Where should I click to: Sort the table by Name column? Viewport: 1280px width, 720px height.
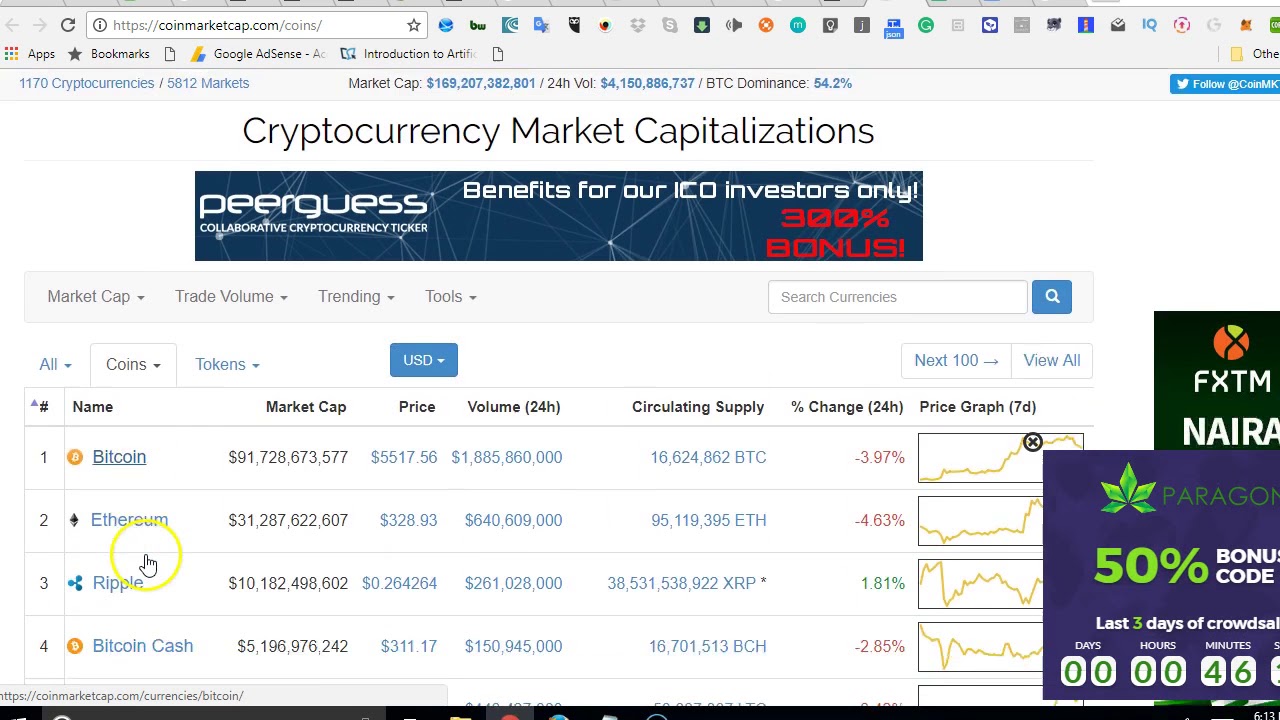(x=93, y=407)
